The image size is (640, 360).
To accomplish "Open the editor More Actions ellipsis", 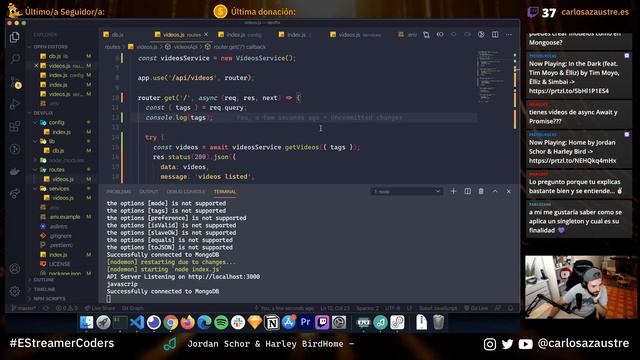I will (x=509, y=35).
